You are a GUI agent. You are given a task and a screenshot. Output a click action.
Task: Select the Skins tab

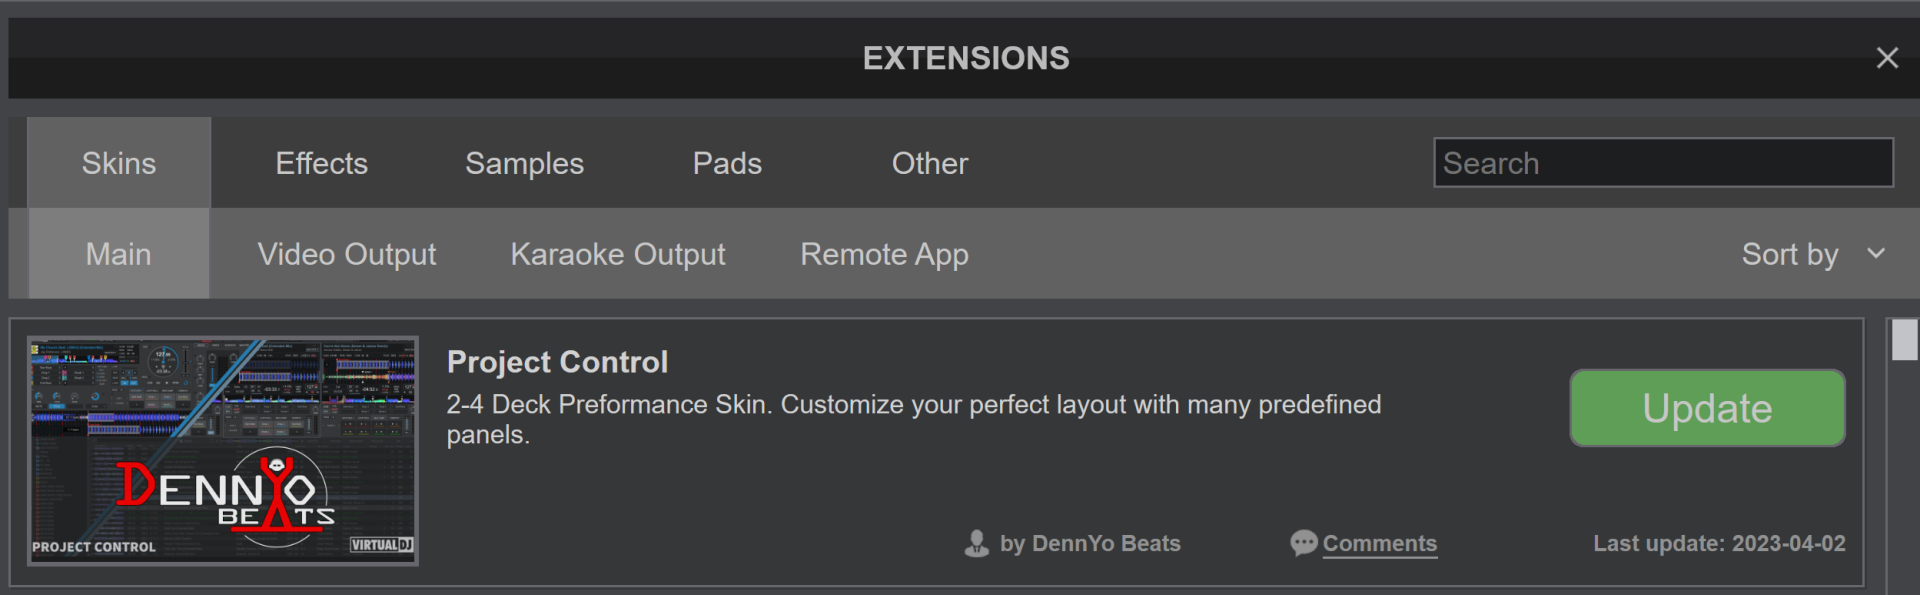coord(118,162)
